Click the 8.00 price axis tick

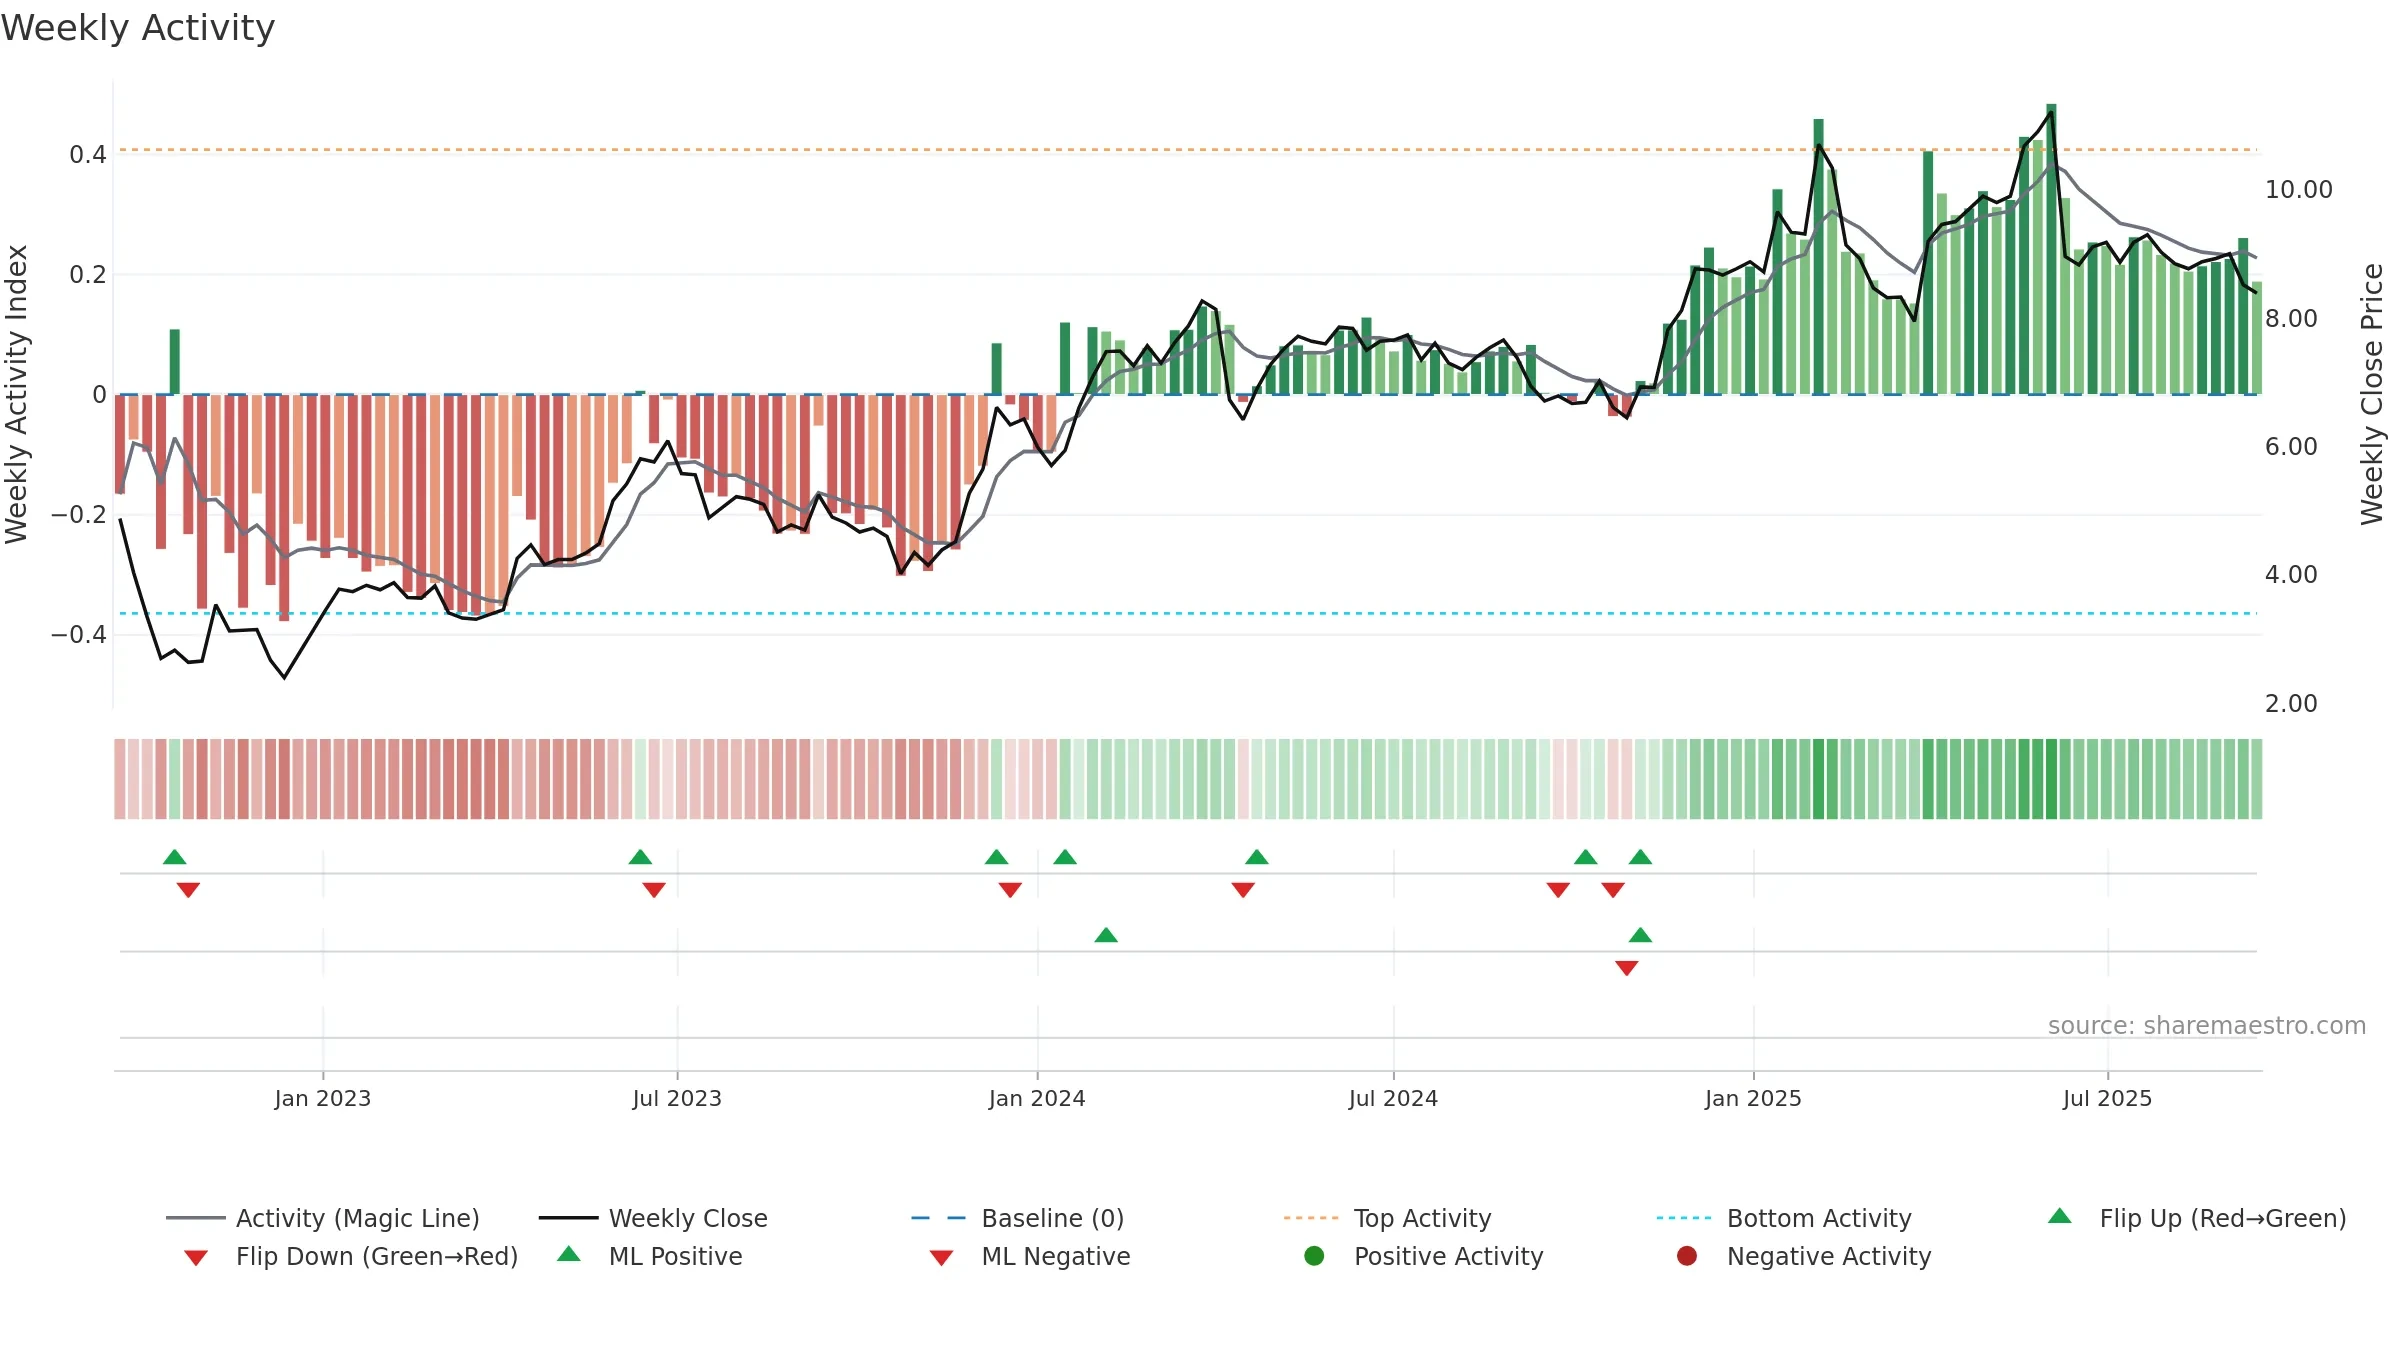(2291, 318)
